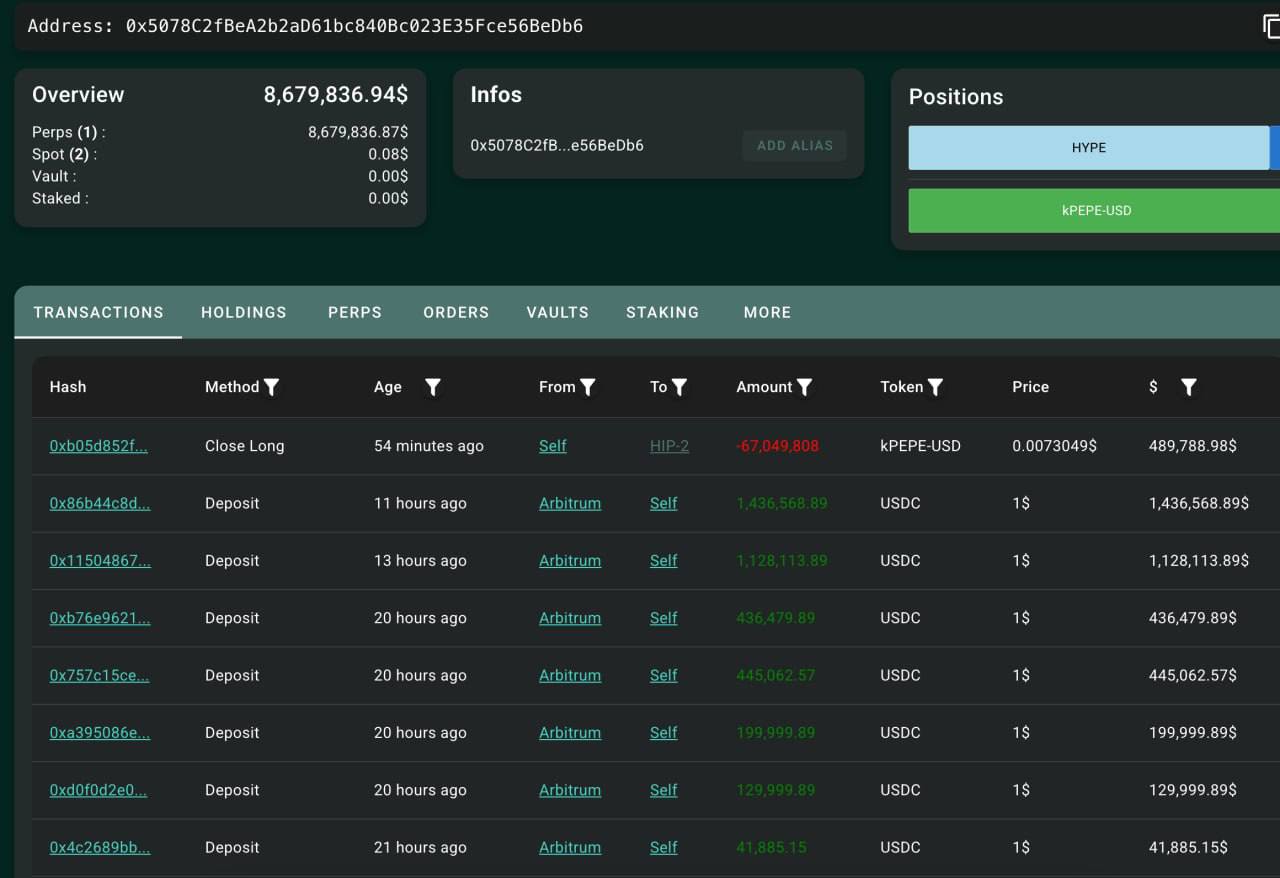This screenshot has height=878, width=1280.
Task: Switch to the Perps tab
Action: coord(355,312)
